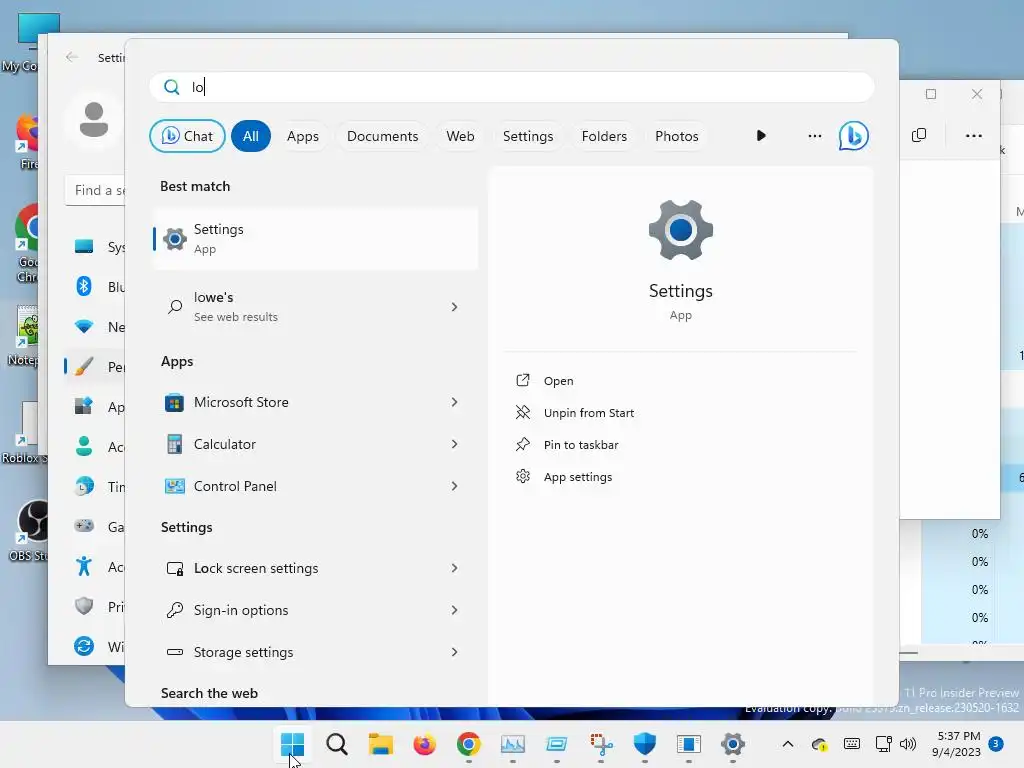Expand Lock screen settings chevron
1024x768 pixels.
click(455, 568)
